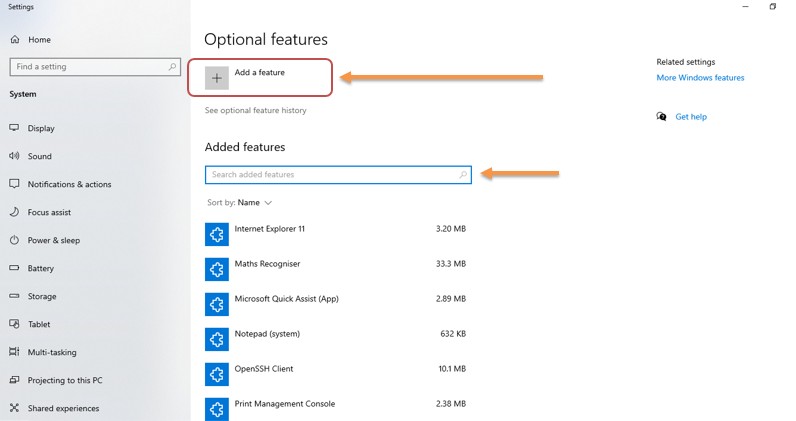Open Multi-tasking settings
Screen dimensions: 796x421
(52, 352)
